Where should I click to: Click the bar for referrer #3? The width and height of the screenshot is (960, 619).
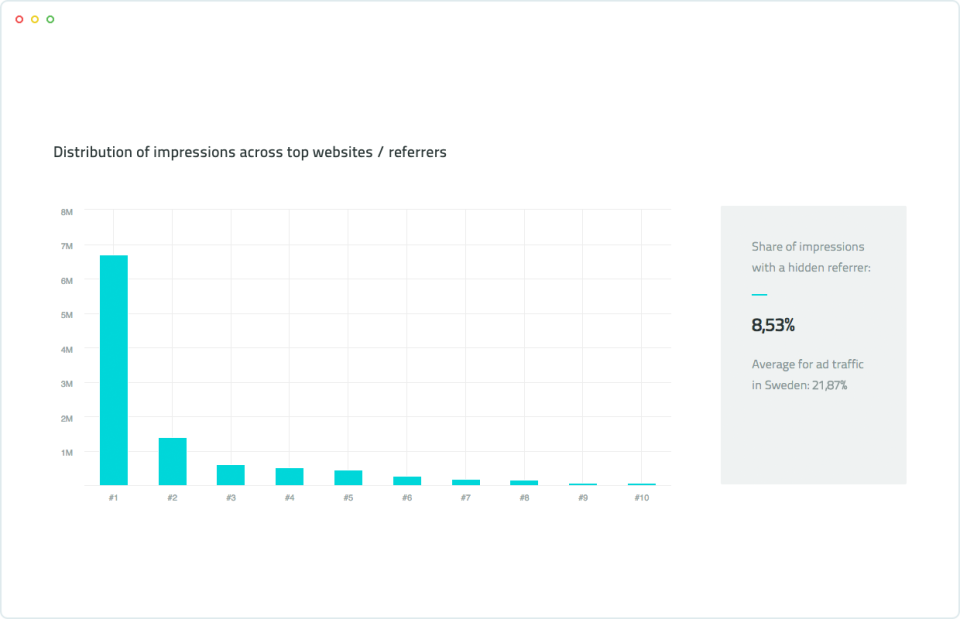coord(231,475)
